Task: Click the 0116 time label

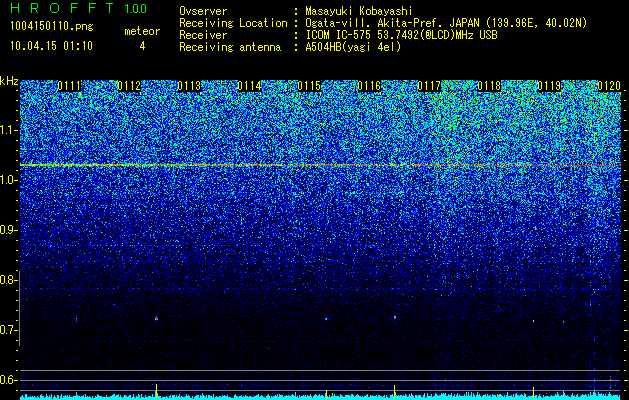Action: pyautogui.click(x=369, y=86)
